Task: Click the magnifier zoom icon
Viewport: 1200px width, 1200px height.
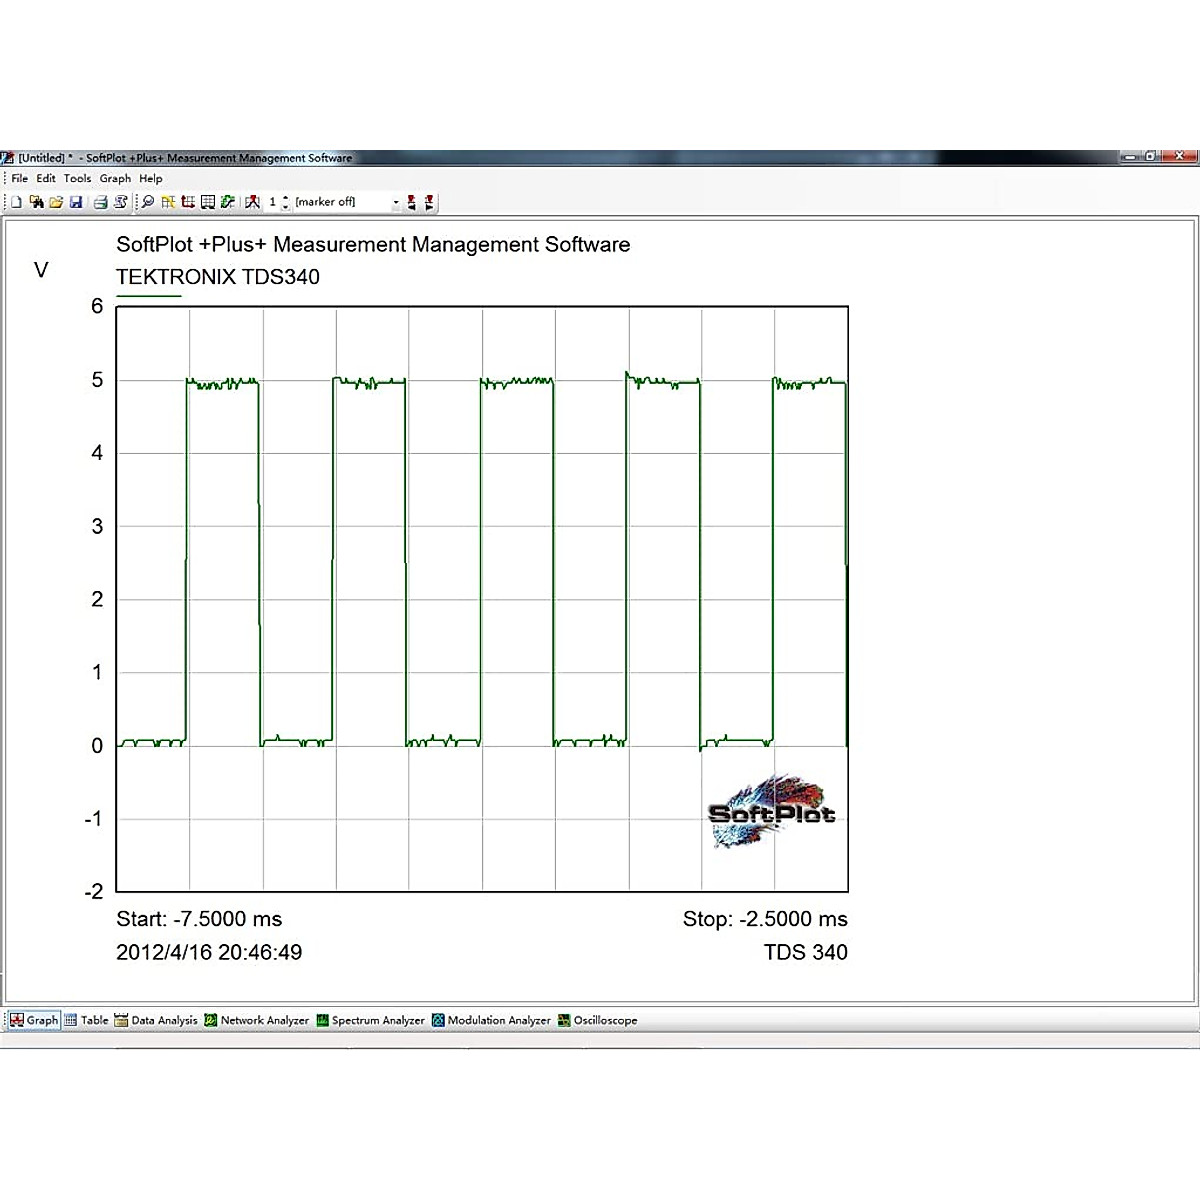Action: coord(148,202)
